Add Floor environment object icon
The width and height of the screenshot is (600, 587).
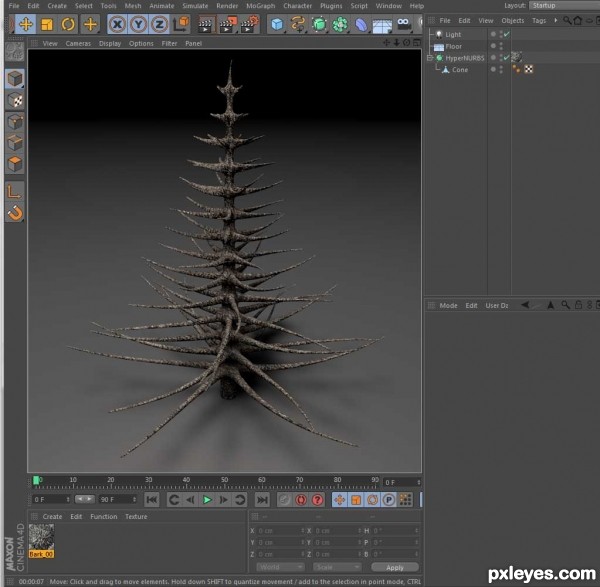pos(382,25)
